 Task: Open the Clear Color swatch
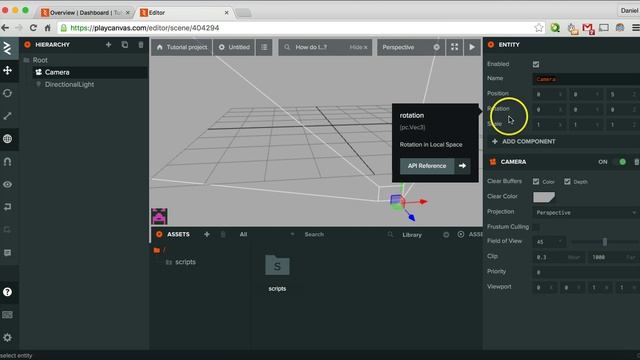coord(544,197)
